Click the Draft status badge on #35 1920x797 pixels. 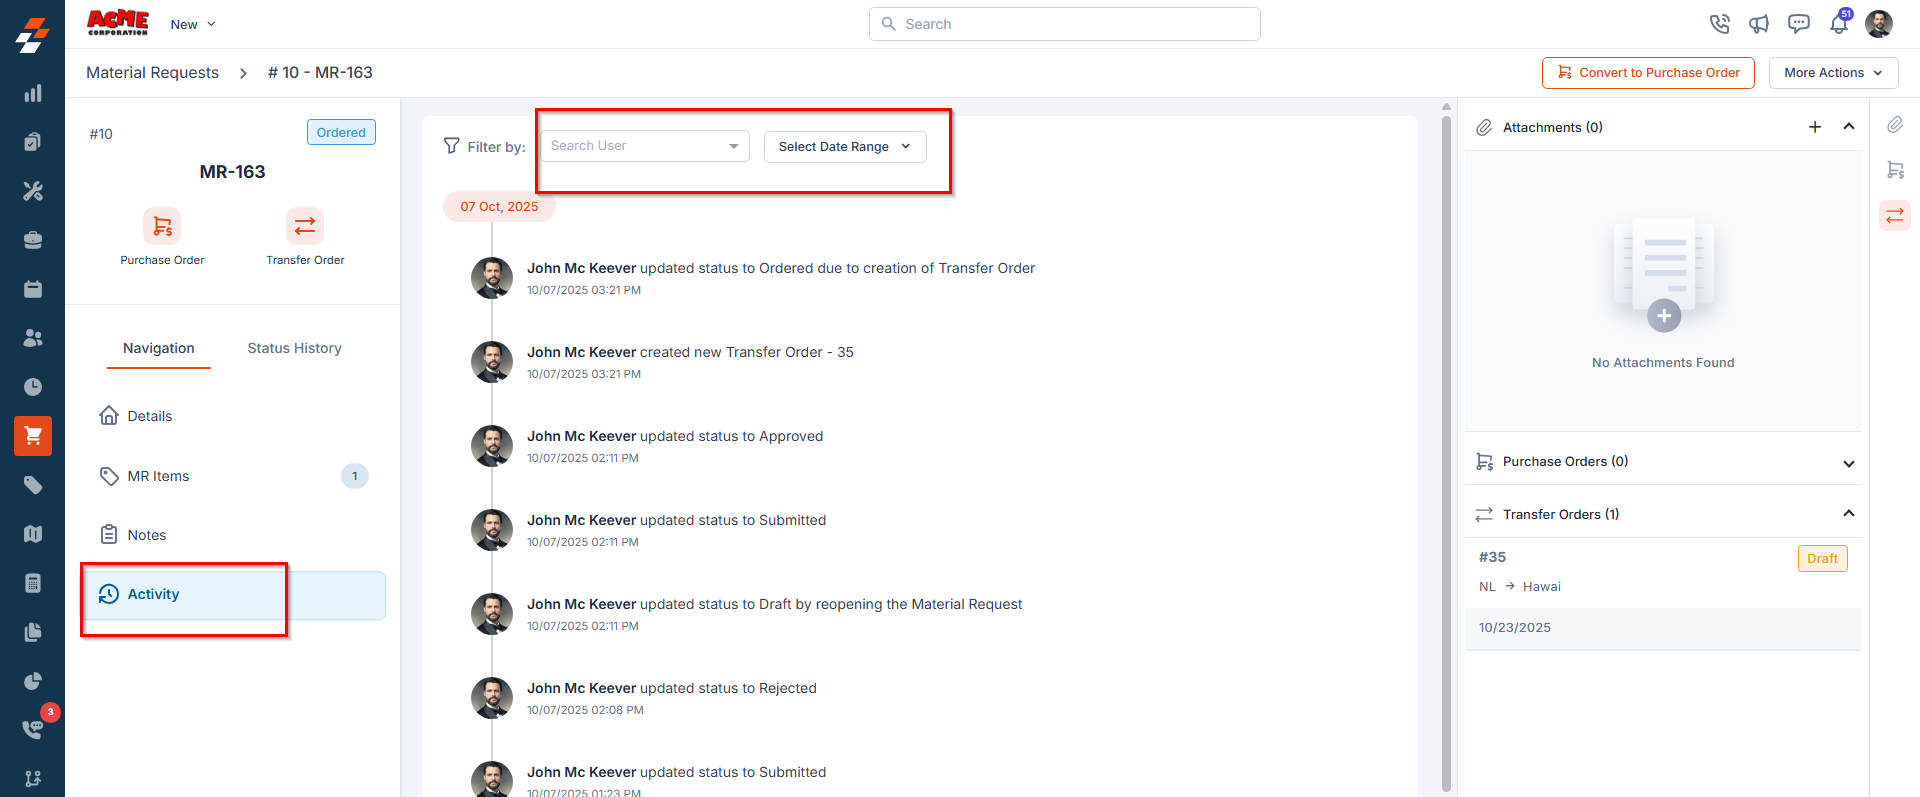pyautogui.click(x=1822, y=558)
